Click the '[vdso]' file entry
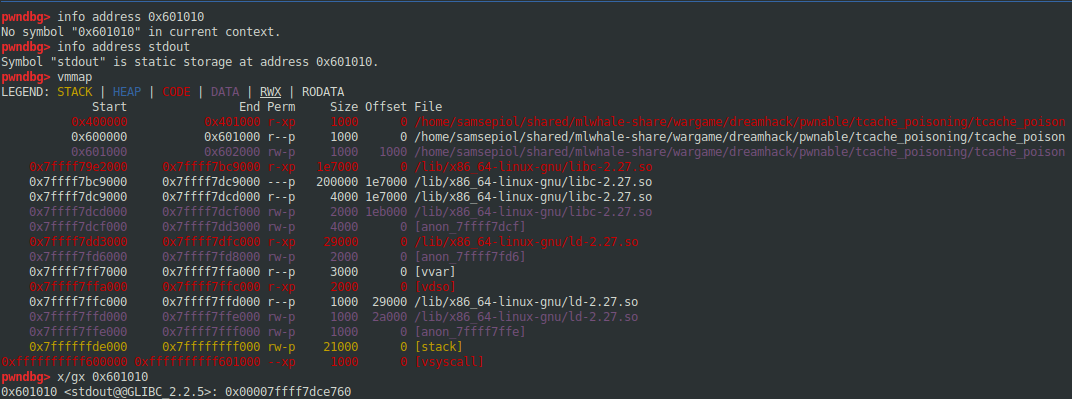The width and height of the screenshot is (1072, 399). pyautogui.click(x=435, y=287)
